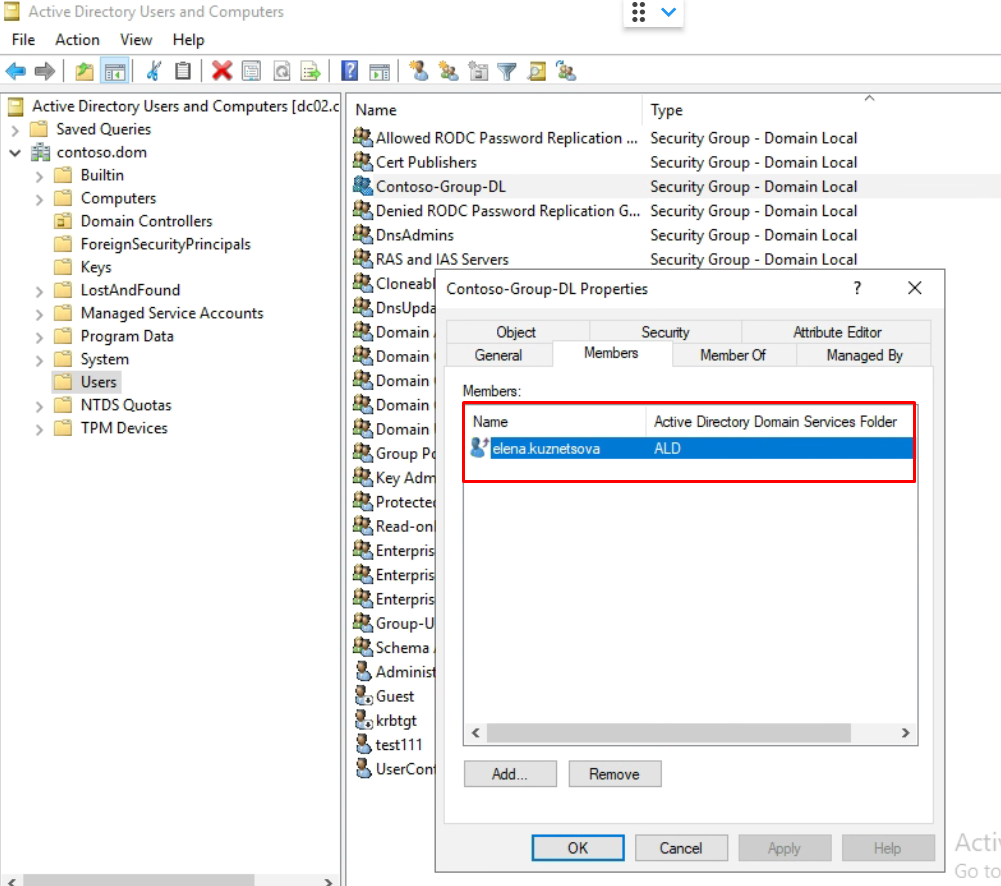1001x886 pixels.
Task: Click the Add... button
Action: pyautogui.click(x=510, y=774)
